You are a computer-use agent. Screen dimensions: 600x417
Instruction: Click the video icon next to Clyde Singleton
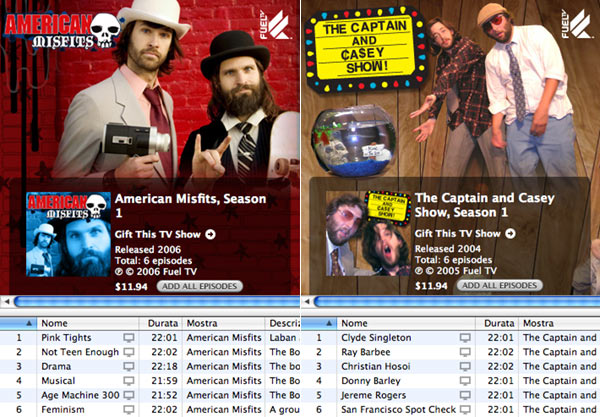pyautogui.click(x=464, y=339)
